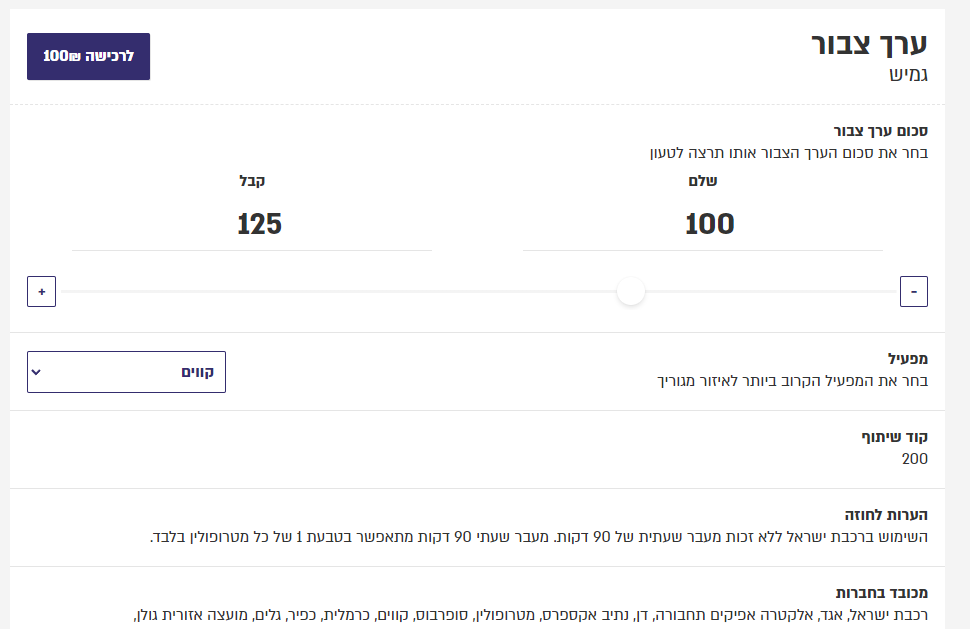Click the chevron arrow in operator dropdown
Screen dimensions: 970x629
37,372
